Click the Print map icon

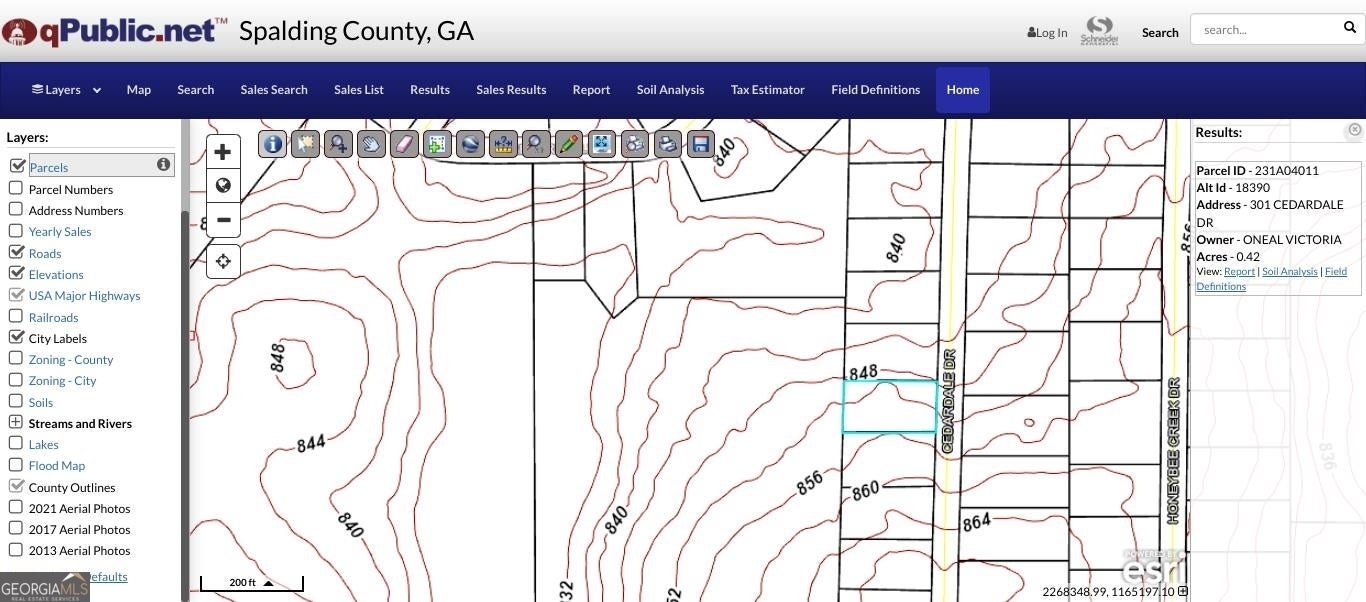[x=668, y=144]
